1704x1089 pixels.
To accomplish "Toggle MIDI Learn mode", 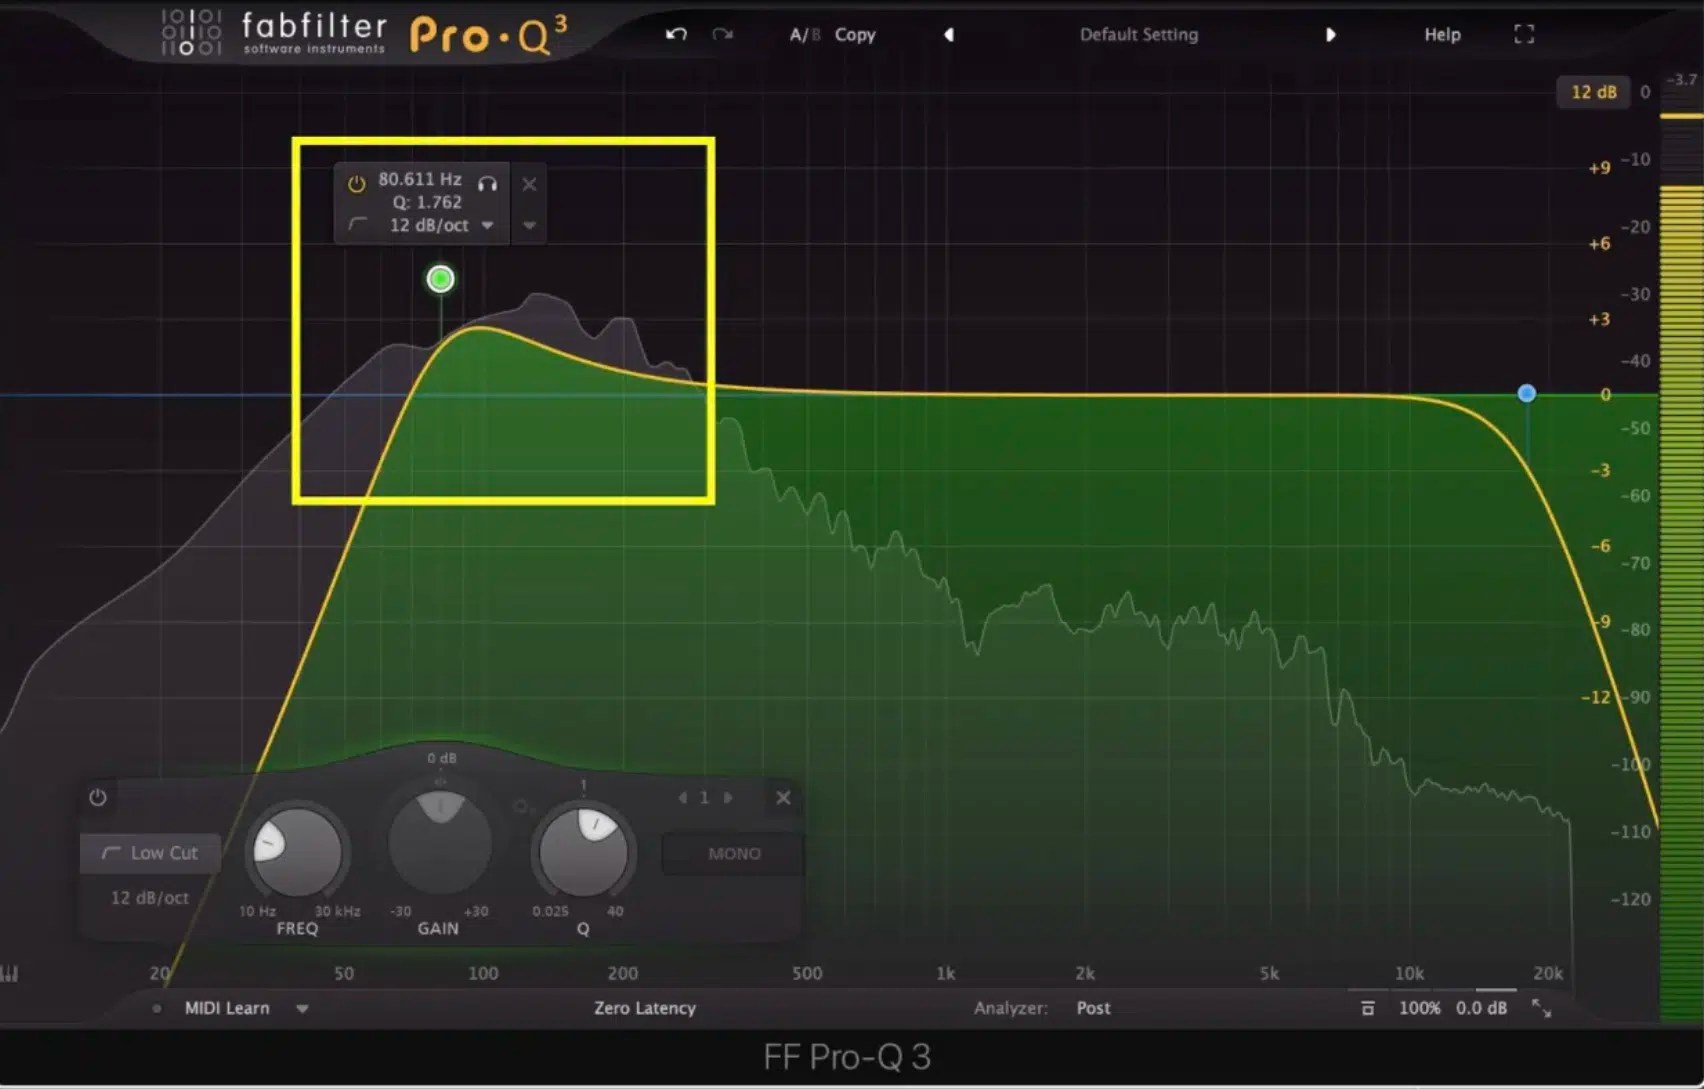I will point(225,1008).
